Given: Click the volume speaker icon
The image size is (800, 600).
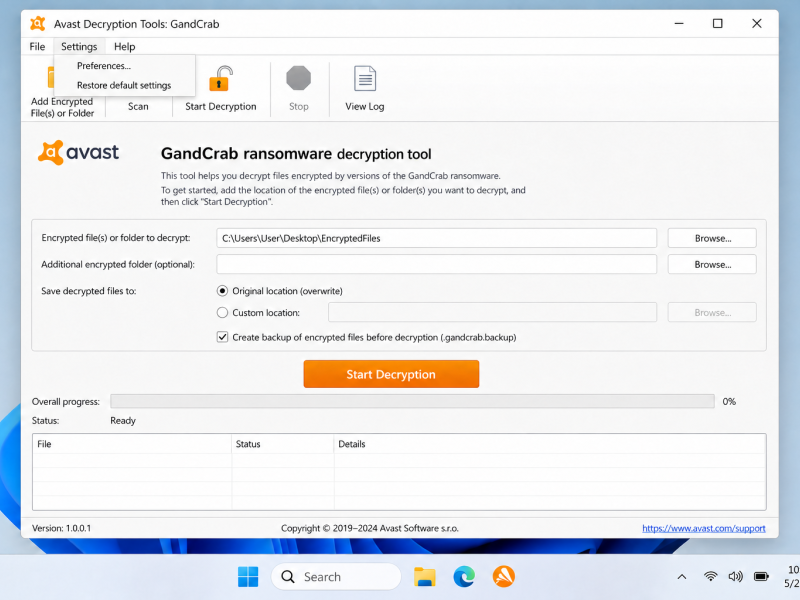Looking at the screenshot, I should [x=735, y=577].
